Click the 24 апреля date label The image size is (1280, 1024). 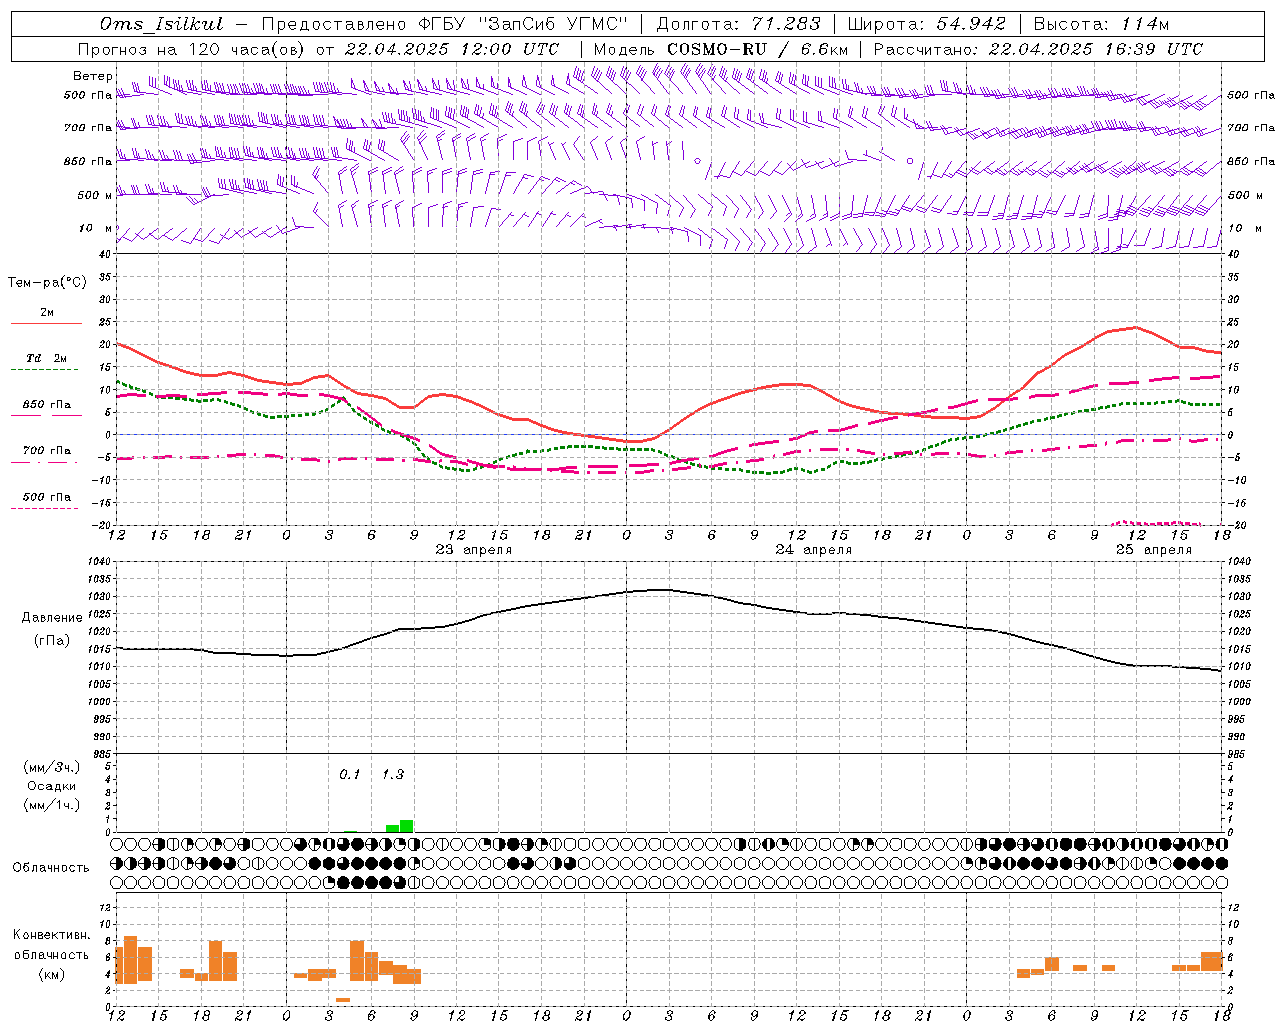click(813, 550)
